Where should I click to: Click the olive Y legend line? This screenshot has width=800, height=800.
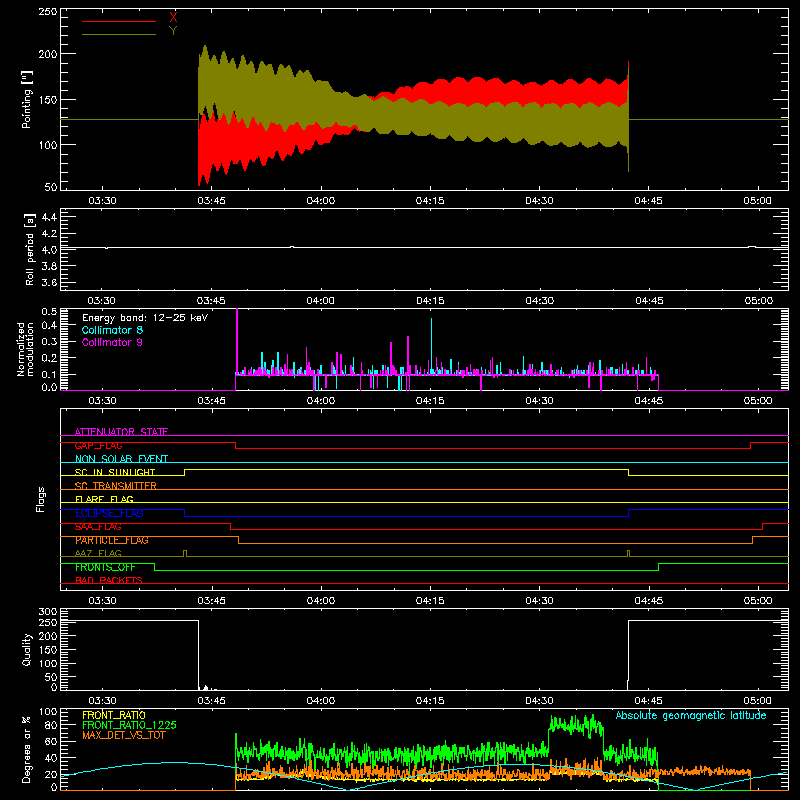click(119, 35)
